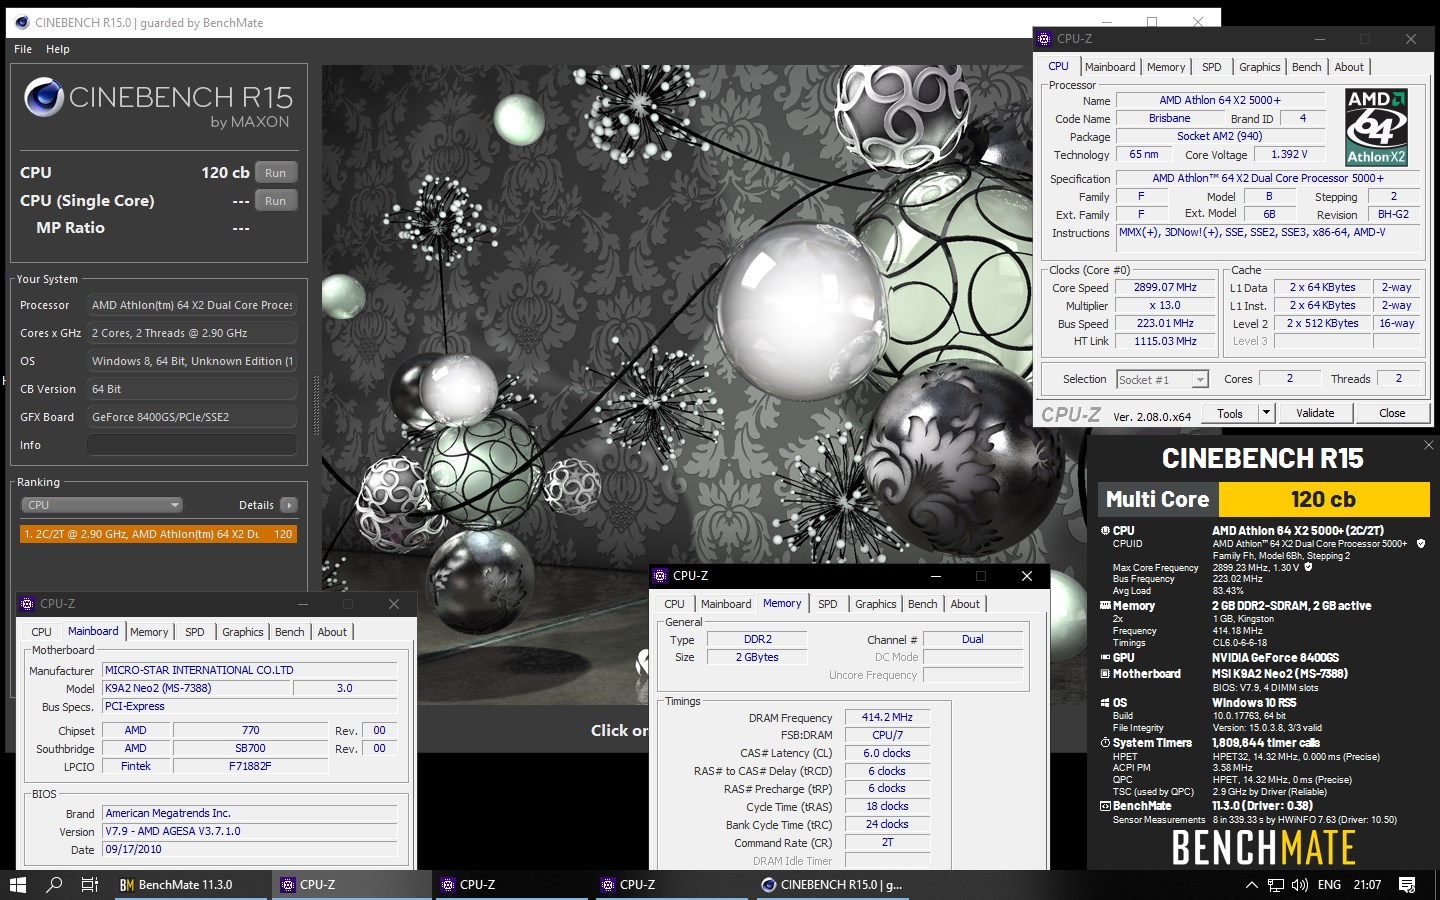
Task: Click the System Timers clock icon in BenchMate
Action: click(1105, 743)
